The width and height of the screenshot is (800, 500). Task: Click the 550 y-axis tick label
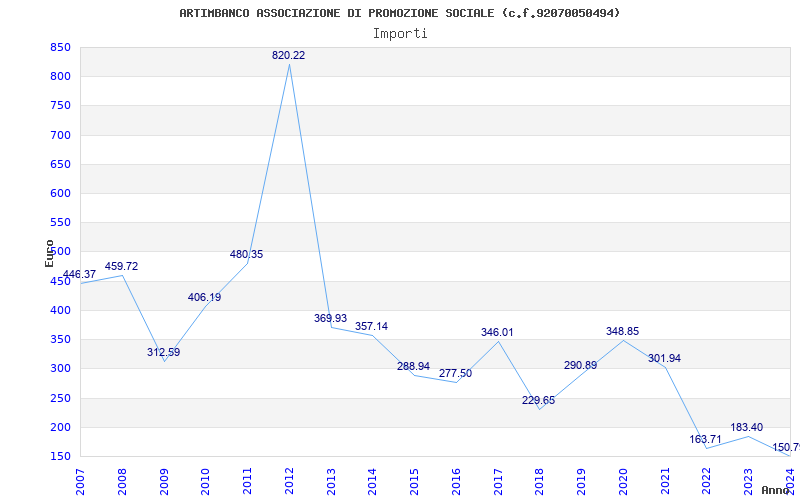pos(60,222)
